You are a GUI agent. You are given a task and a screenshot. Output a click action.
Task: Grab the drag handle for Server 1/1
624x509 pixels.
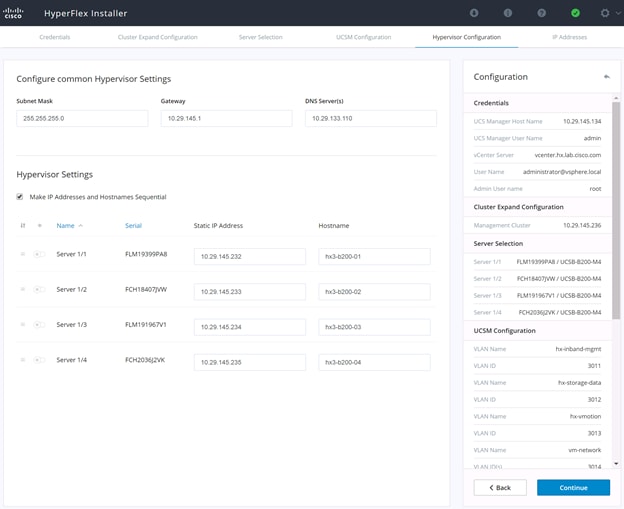pyautogui.click(x=23, y=254)
